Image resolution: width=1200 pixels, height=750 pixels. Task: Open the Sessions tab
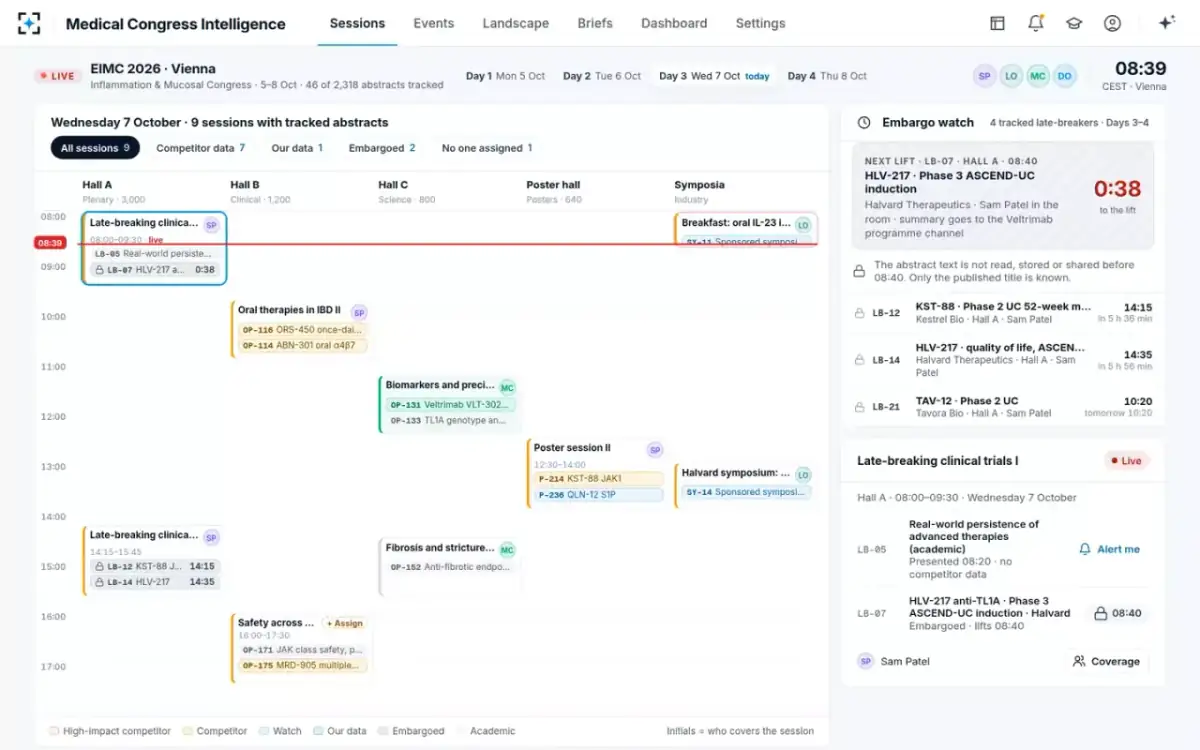[357, 23]
